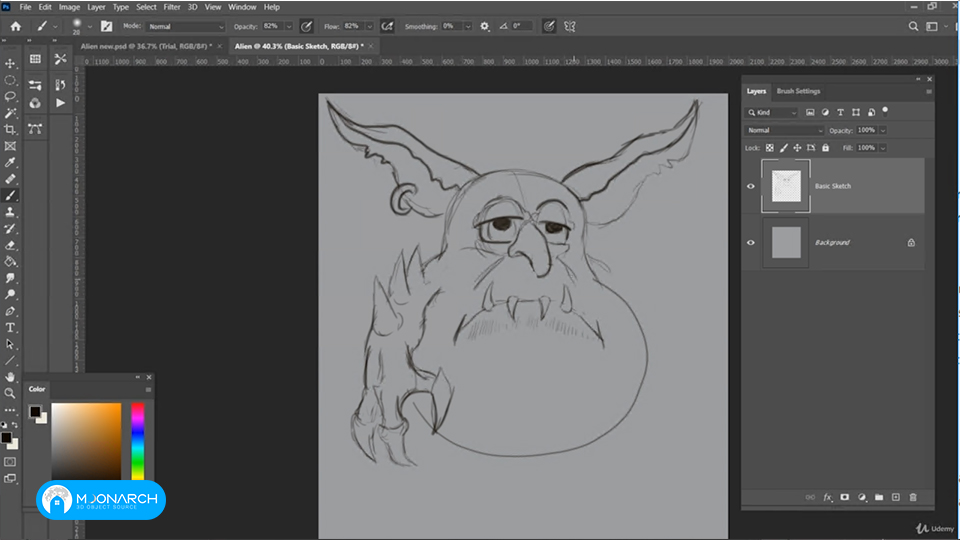960x540 pixels.
Task: Click the Search icon at top right
Action: pos(913,26)
